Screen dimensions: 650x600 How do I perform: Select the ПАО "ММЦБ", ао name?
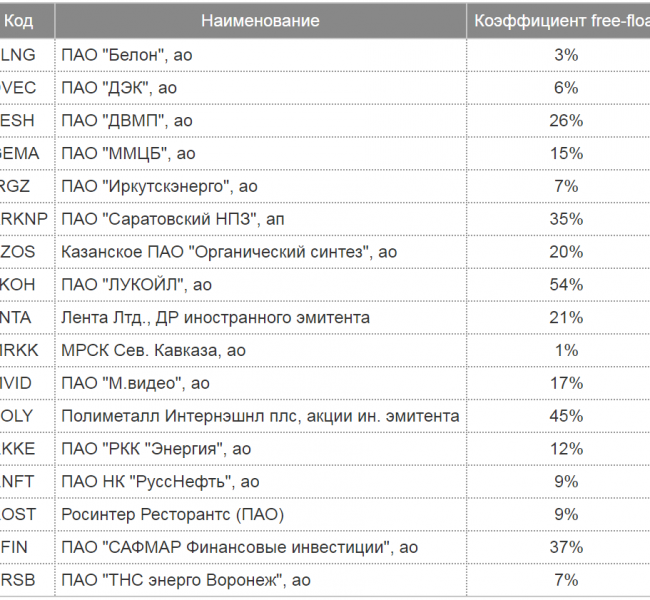(x=128, y=153)
